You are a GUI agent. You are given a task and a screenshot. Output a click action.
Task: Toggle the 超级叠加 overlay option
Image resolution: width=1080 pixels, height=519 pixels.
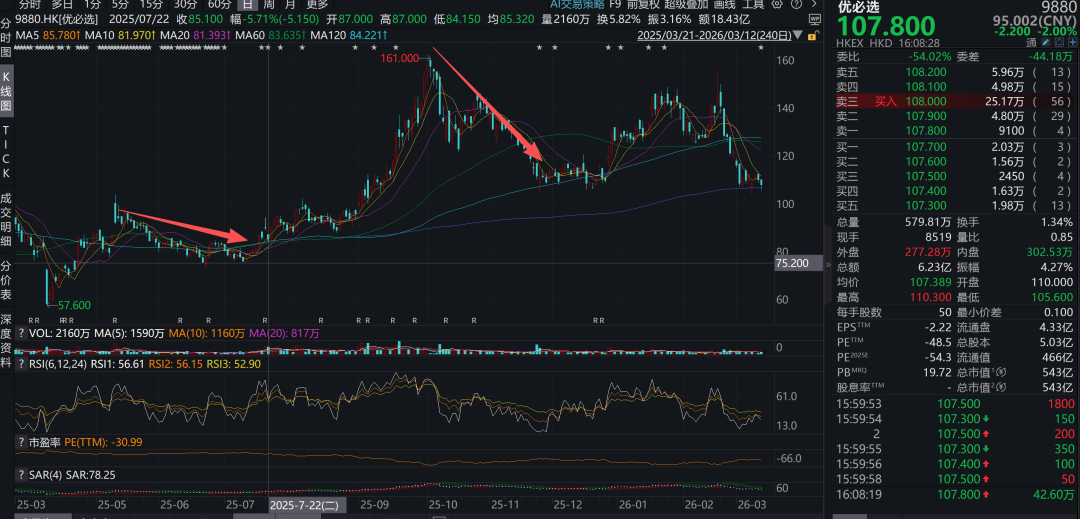coord(687,4)
